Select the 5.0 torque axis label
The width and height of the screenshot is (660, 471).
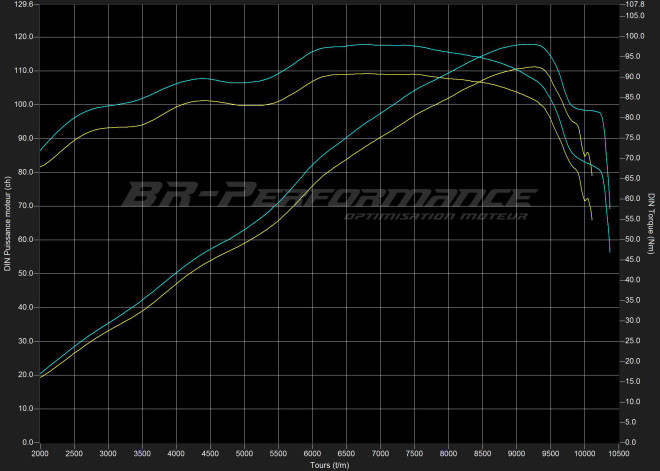(x=632, y=422)
